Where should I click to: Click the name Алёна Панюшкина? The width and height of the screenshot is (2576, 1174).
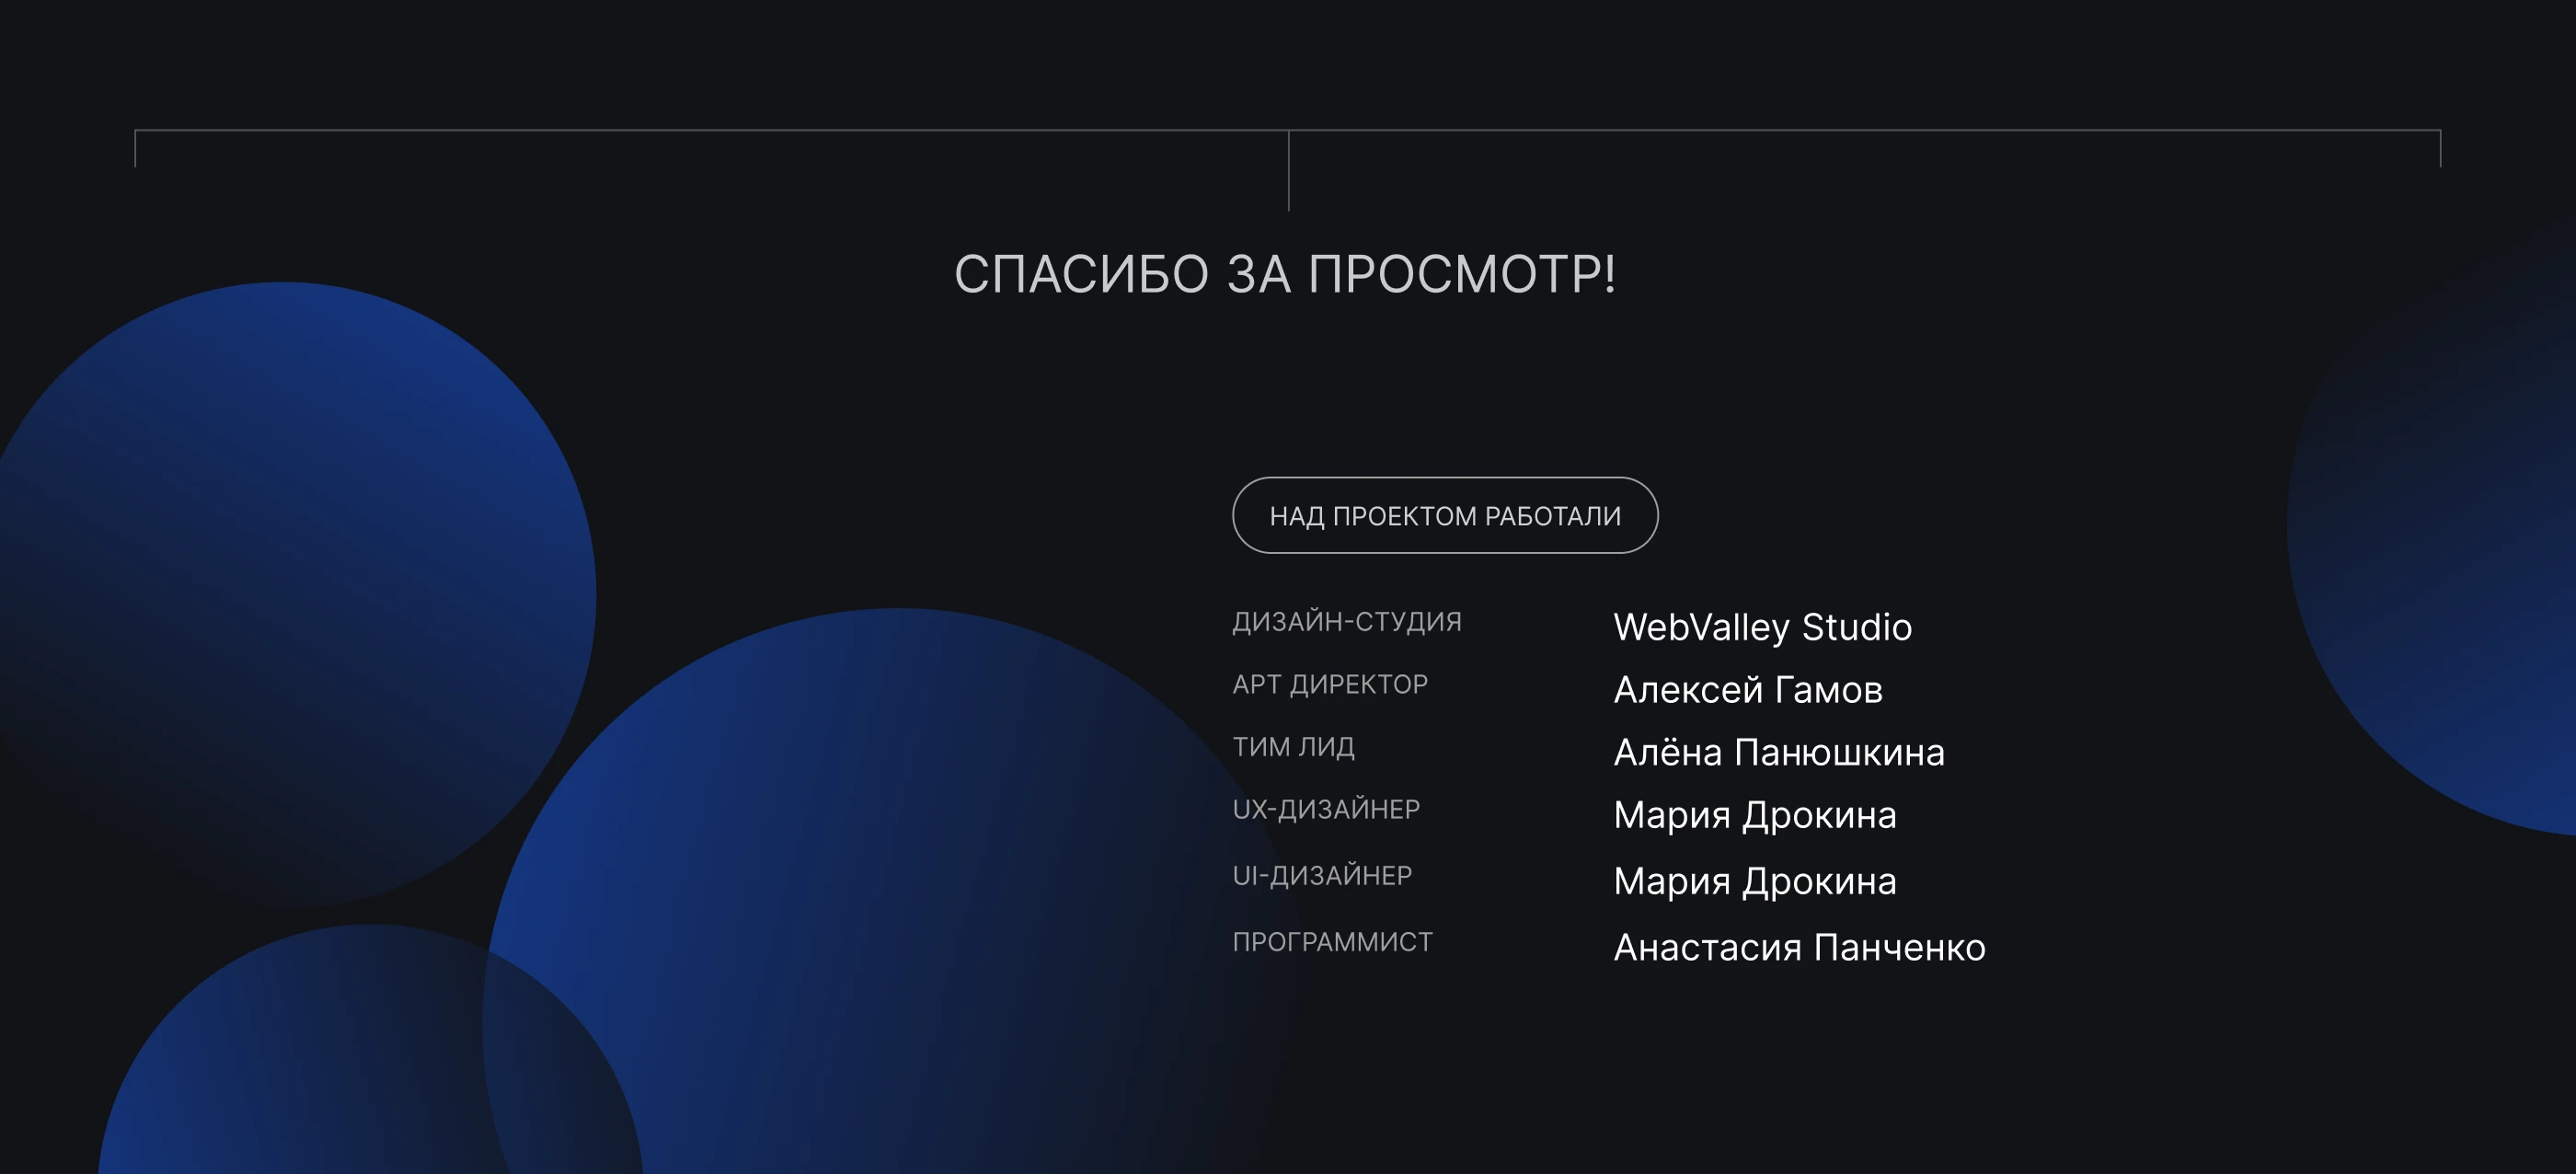click(x=1778, y=752)
